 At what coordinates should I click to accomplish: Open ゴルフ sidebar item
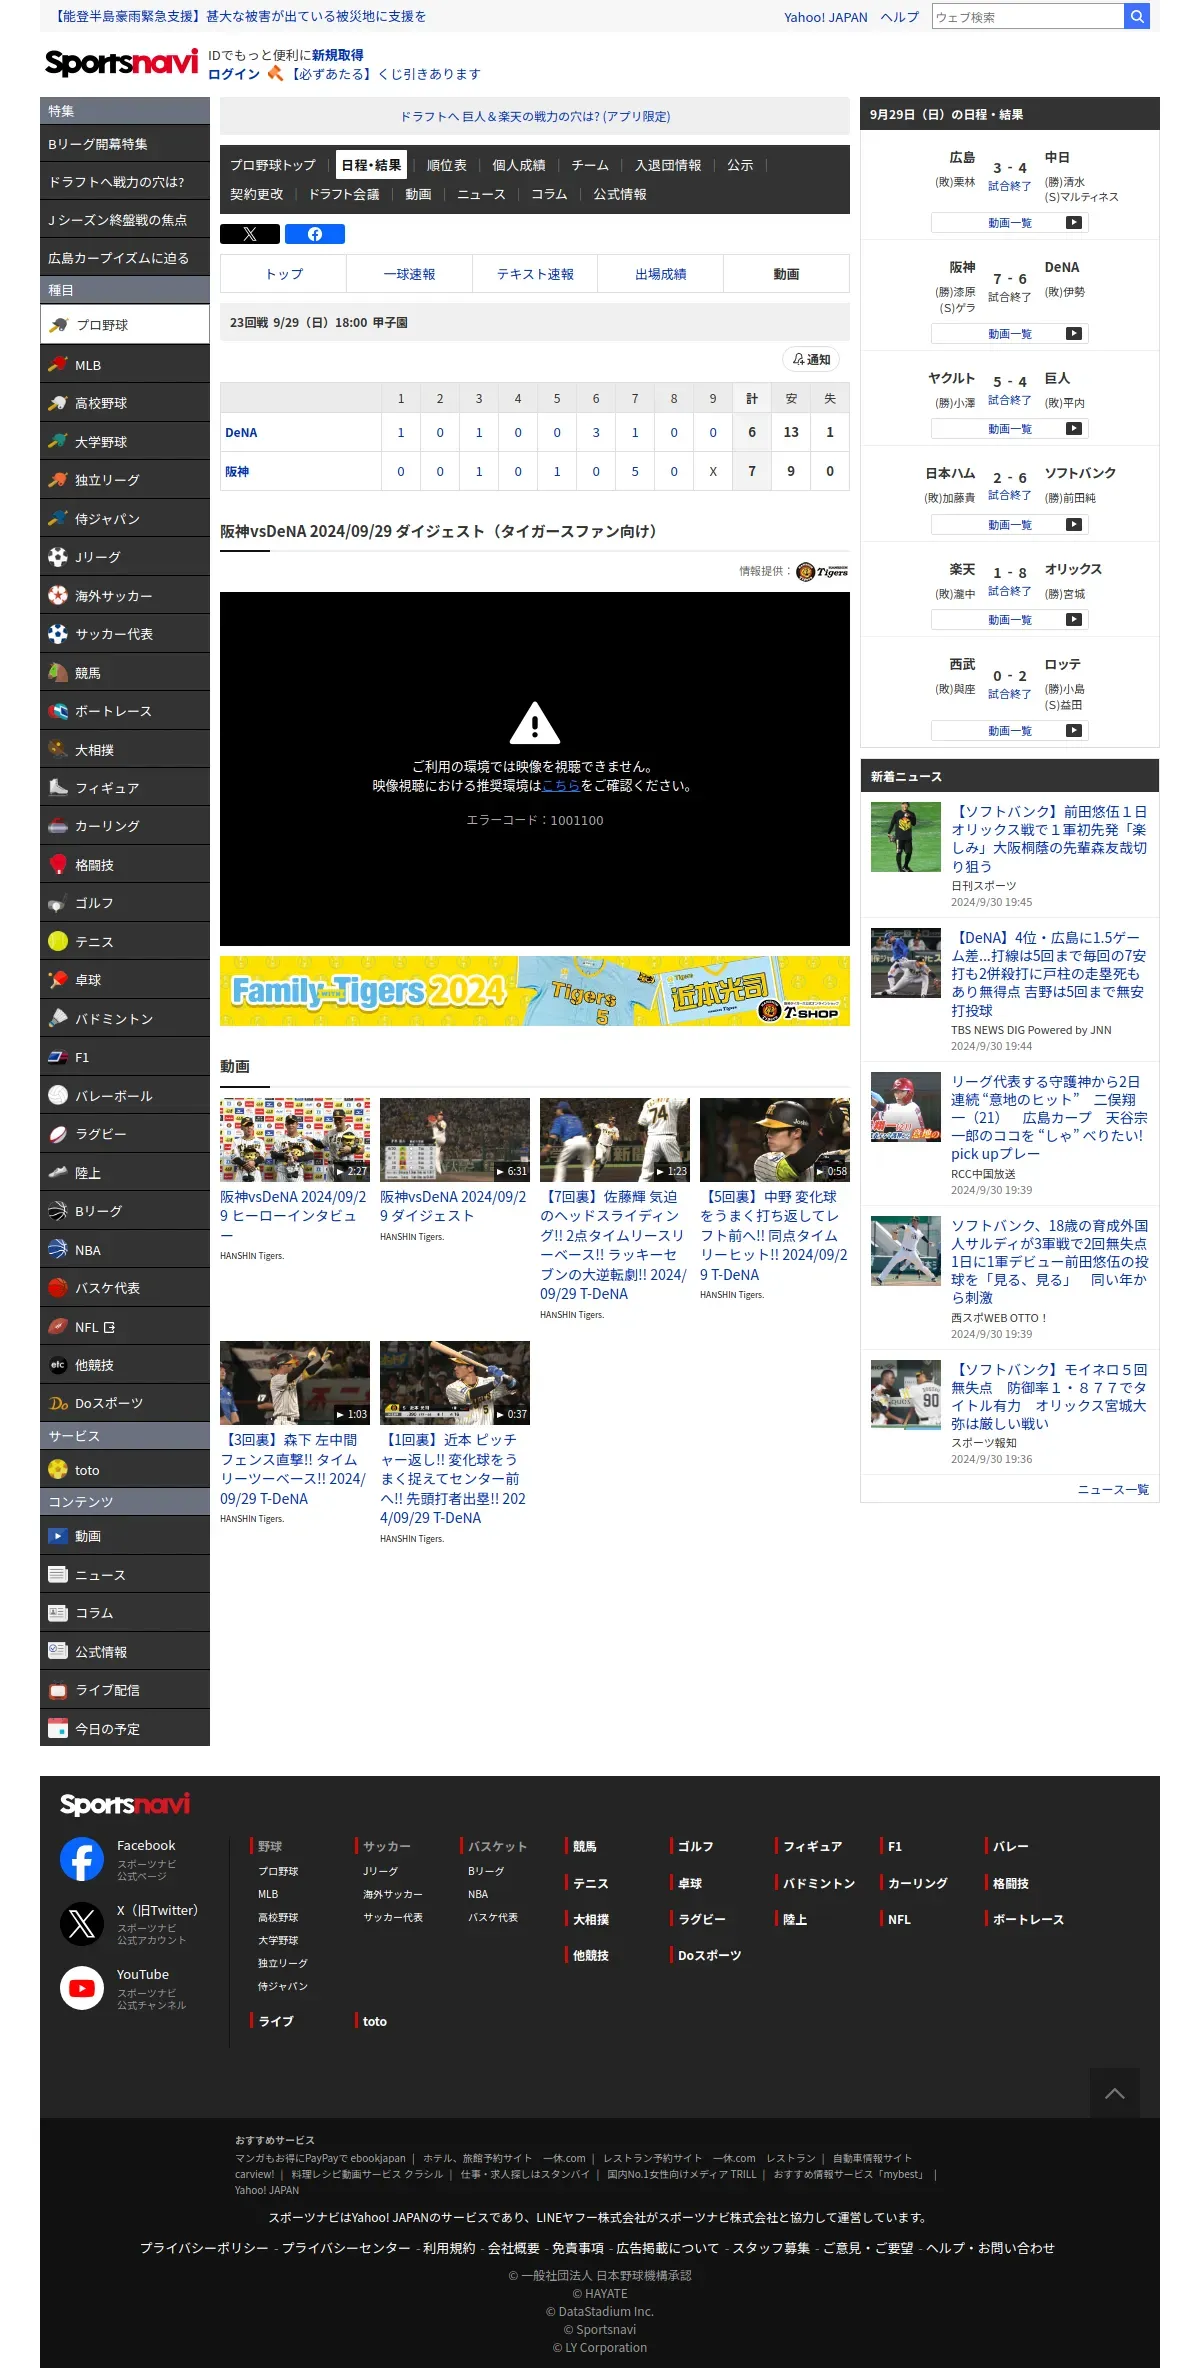coord(125,903)
